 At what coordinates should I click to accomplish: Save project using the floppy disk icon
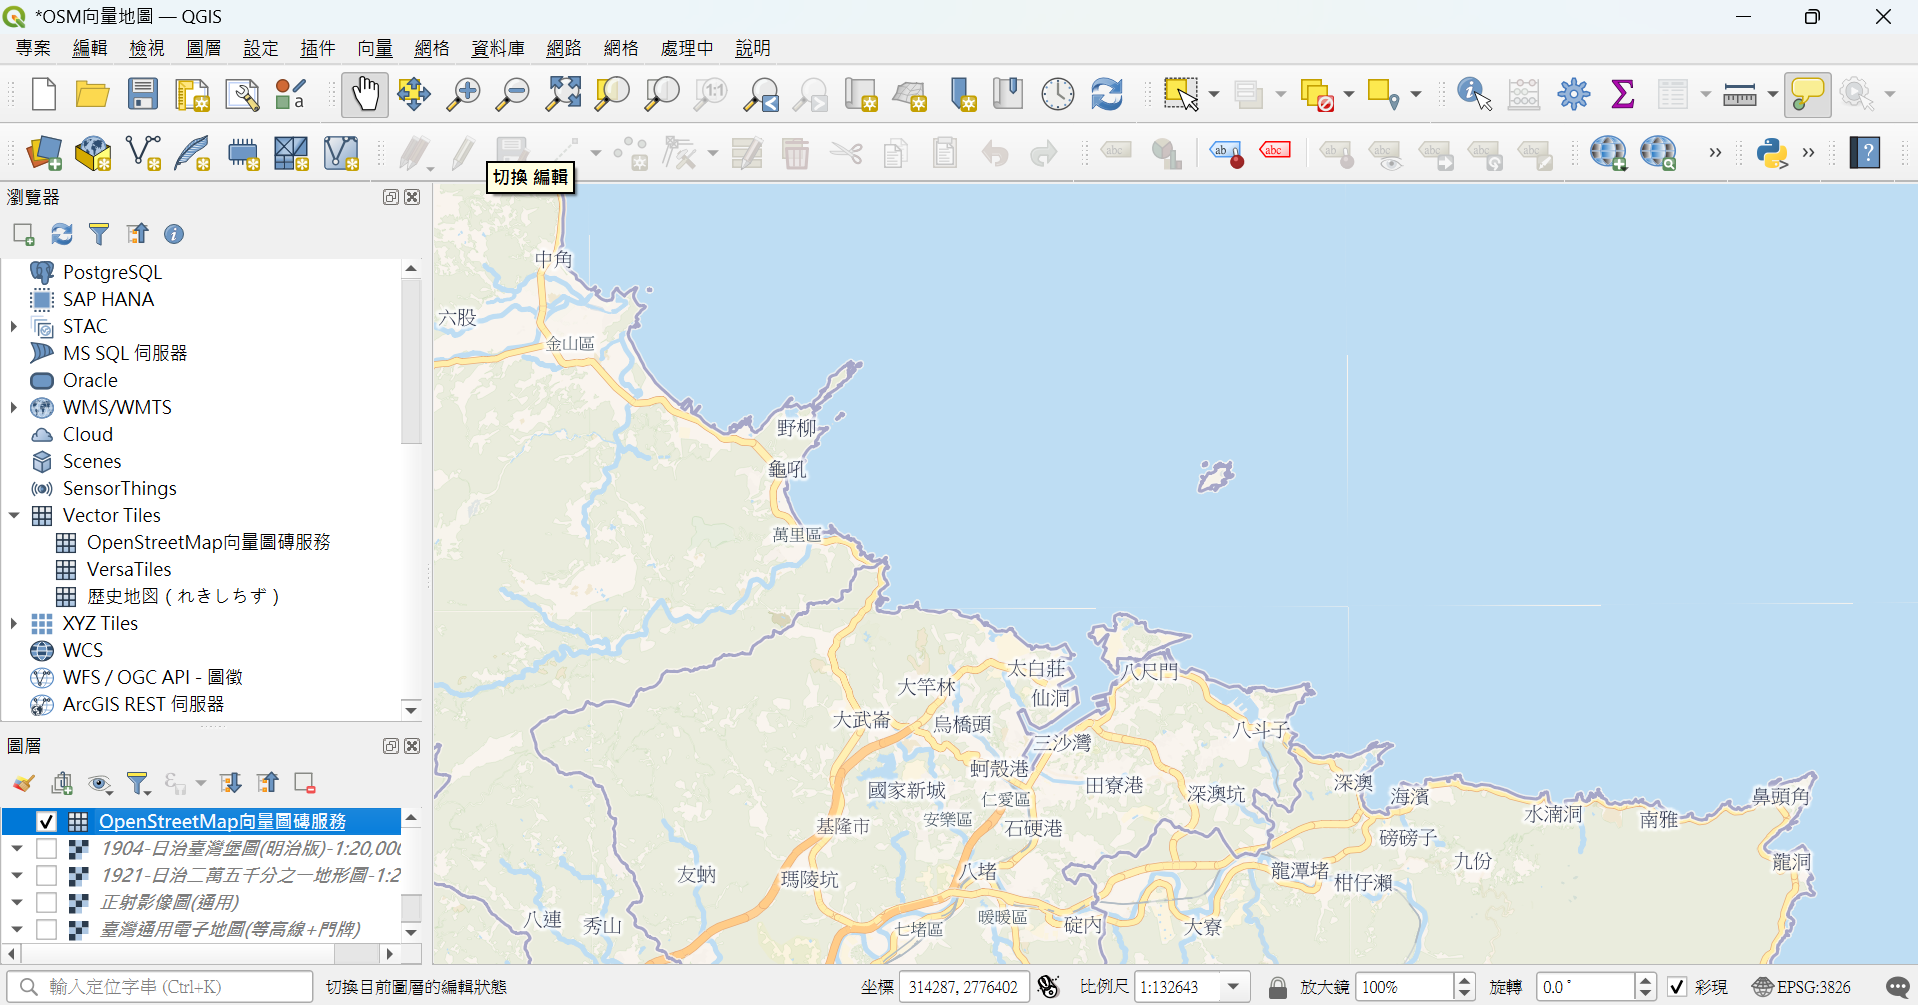[143, 95]
